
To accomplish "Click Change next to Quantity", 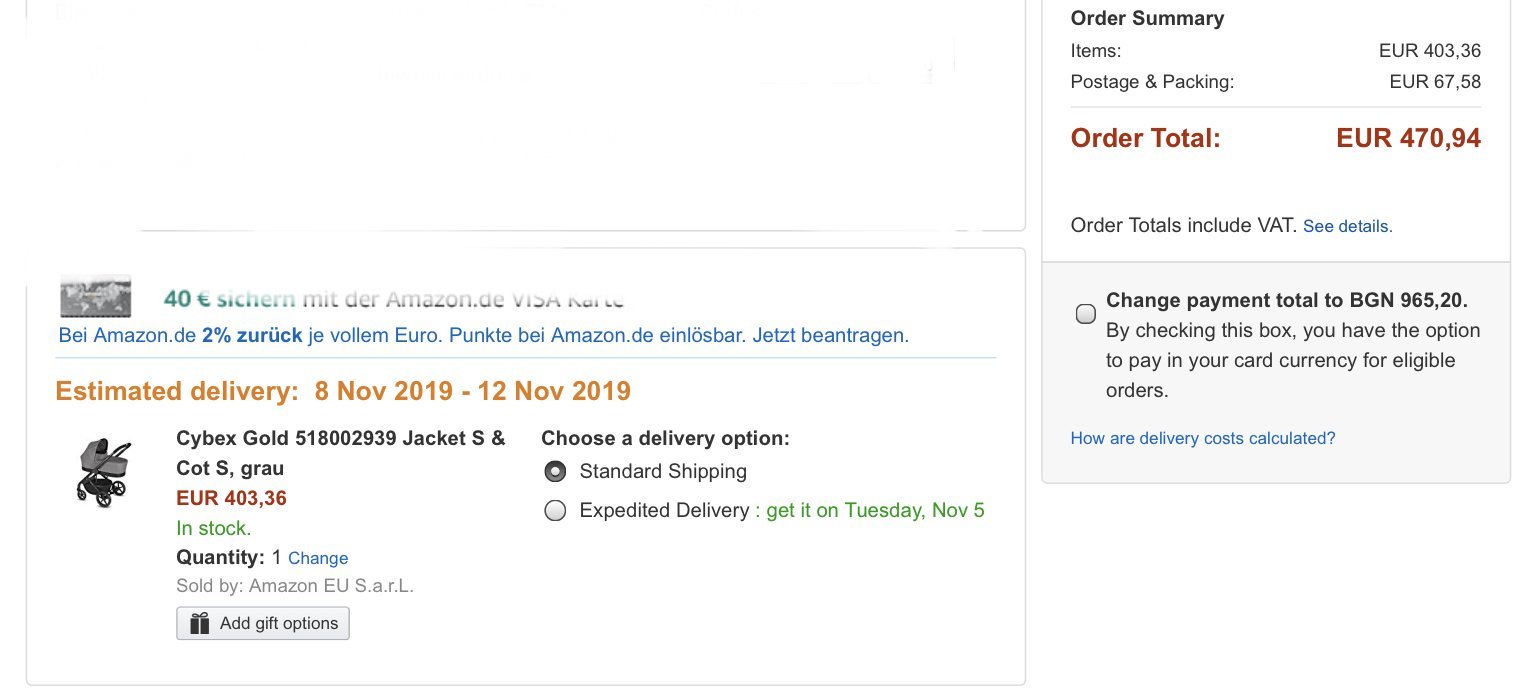I will tap(318, 558).
